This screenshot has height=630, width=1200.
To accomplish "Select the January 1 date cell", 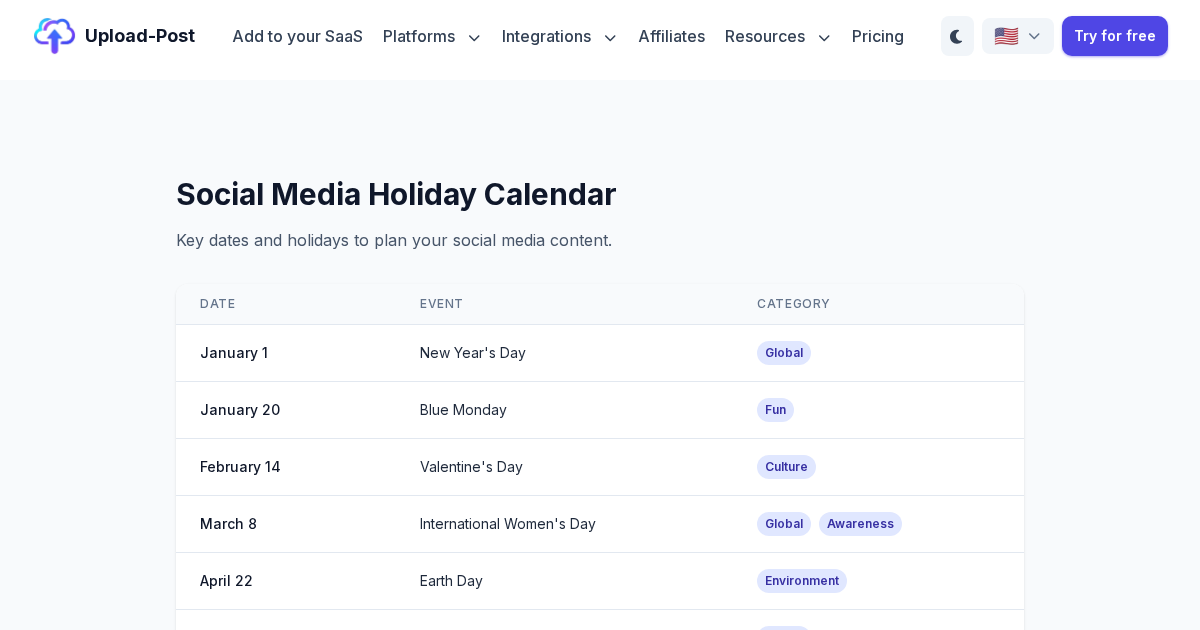I will (234, 353).
